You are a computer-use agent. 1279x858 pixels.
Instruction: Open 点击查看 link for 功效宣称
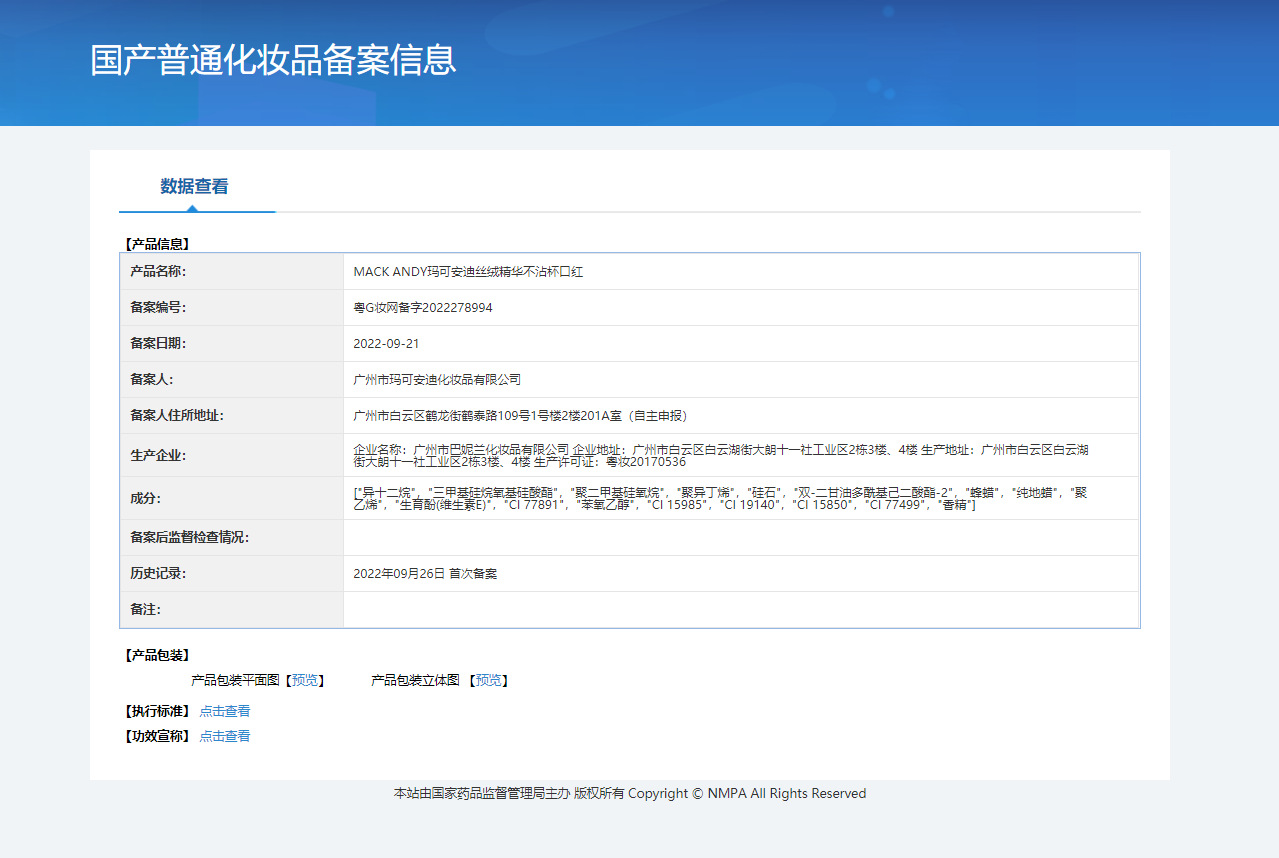[225, 736]
